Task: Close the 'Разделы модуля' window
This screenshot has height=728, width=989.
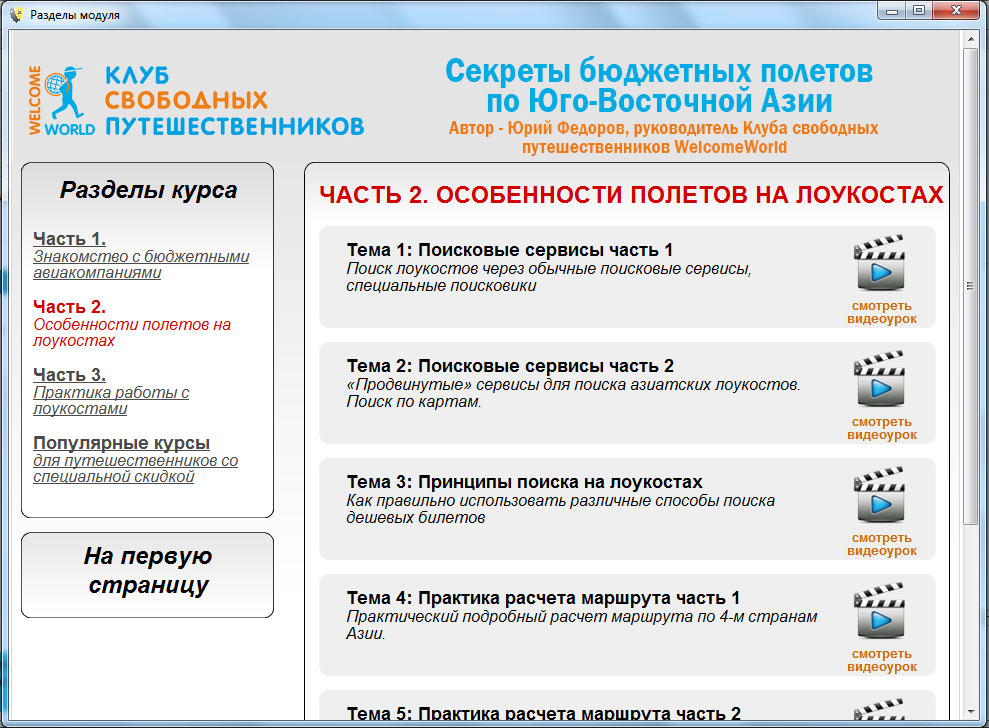Action: (956, 10)
